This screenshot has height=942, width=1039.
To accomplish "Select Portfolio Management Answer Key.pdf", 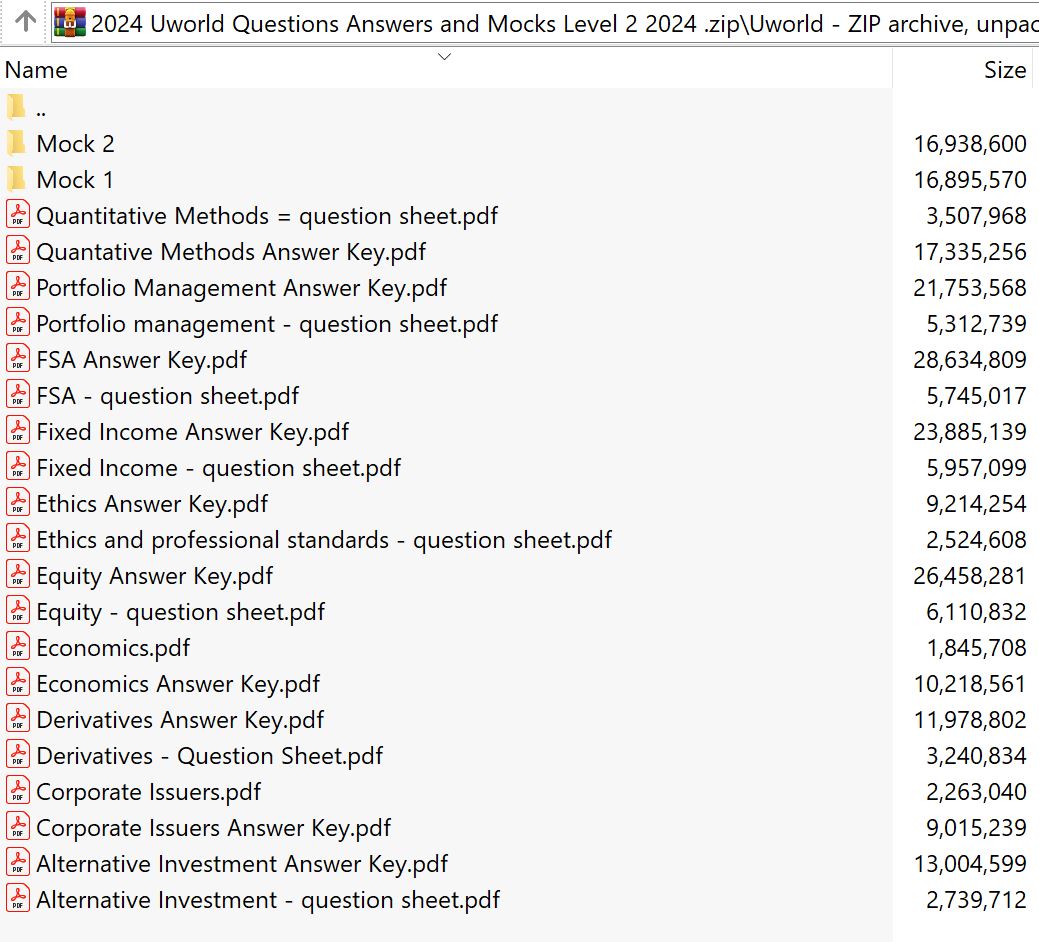I will [241, 287].
